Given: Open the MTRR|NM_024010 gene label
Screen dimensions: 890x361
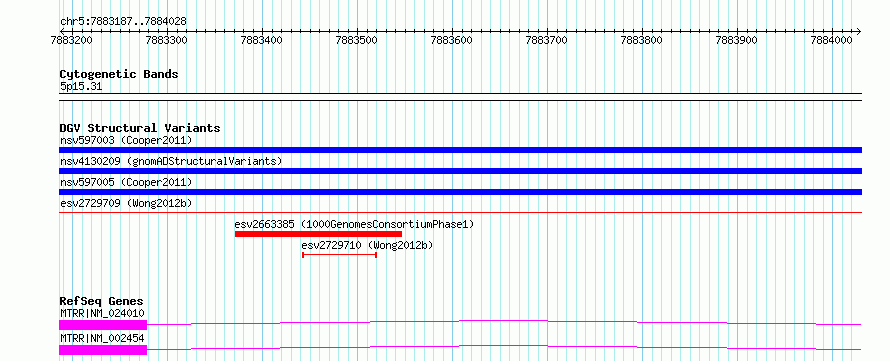Looking at the screenshot, I should 102,313.
